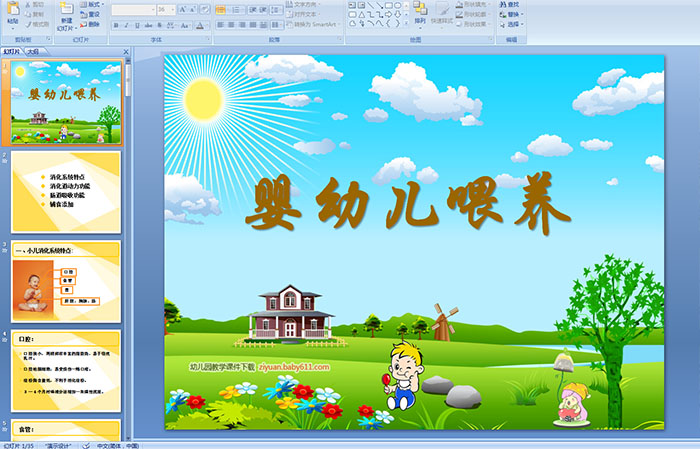
Task: Open the Select dropdown in Editing
Action: [x=512, y=24]
